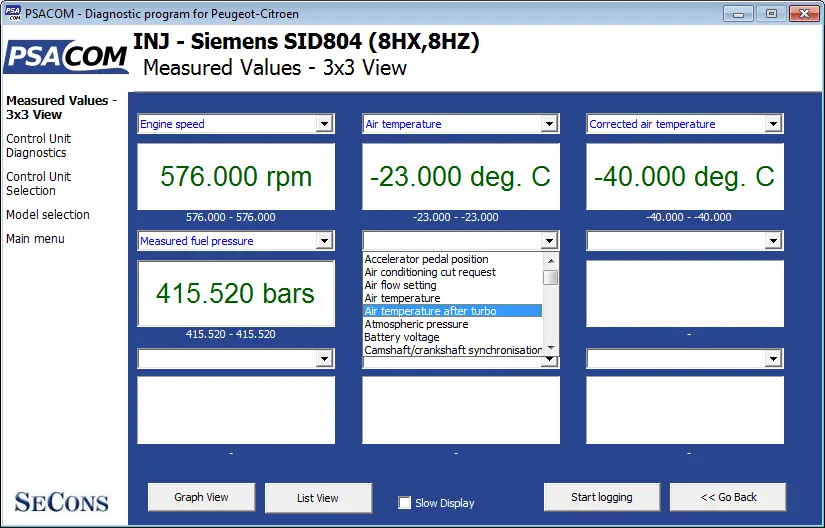Click the dropdown list scrollbar down arrow
Image resolution: width=825 pixels, height=528 pixels.
coord(551,348)
